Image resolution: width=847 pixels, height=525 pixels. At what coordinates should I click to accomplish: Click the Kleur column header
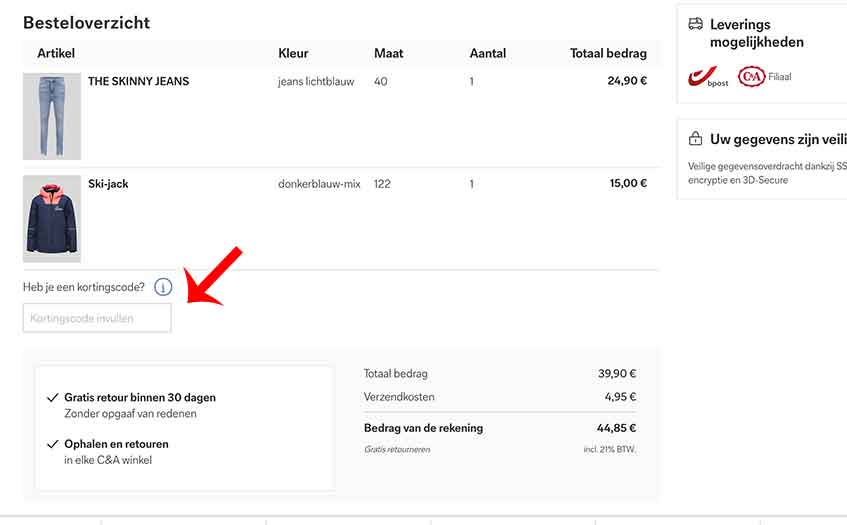293,53
